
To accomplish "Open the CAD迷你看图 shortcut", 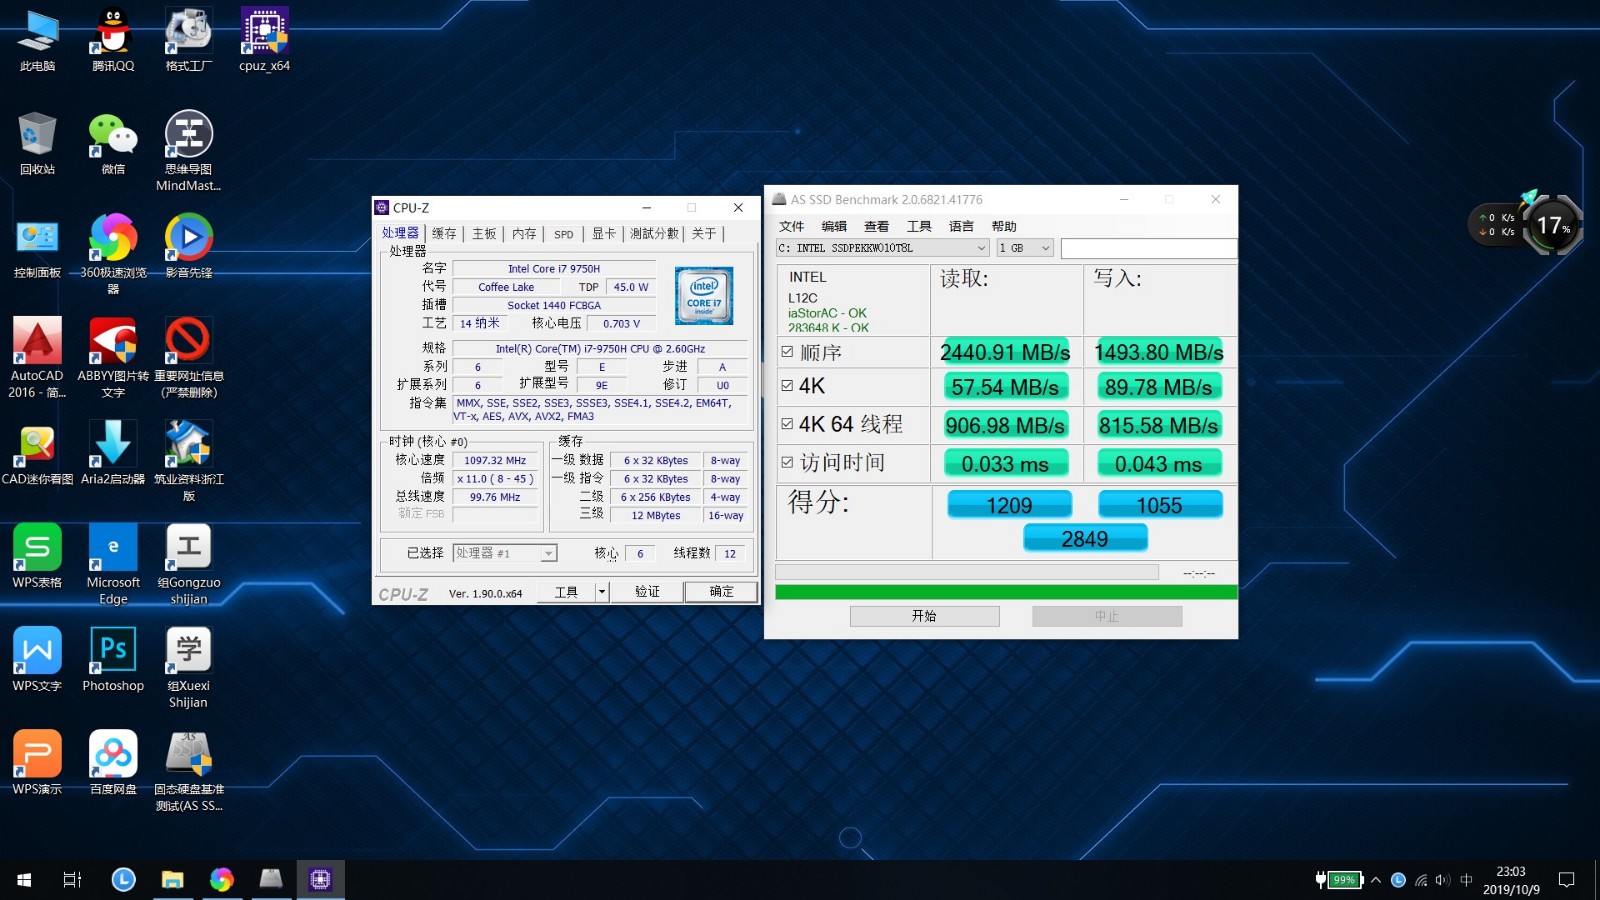I will (x=37, y=454).
